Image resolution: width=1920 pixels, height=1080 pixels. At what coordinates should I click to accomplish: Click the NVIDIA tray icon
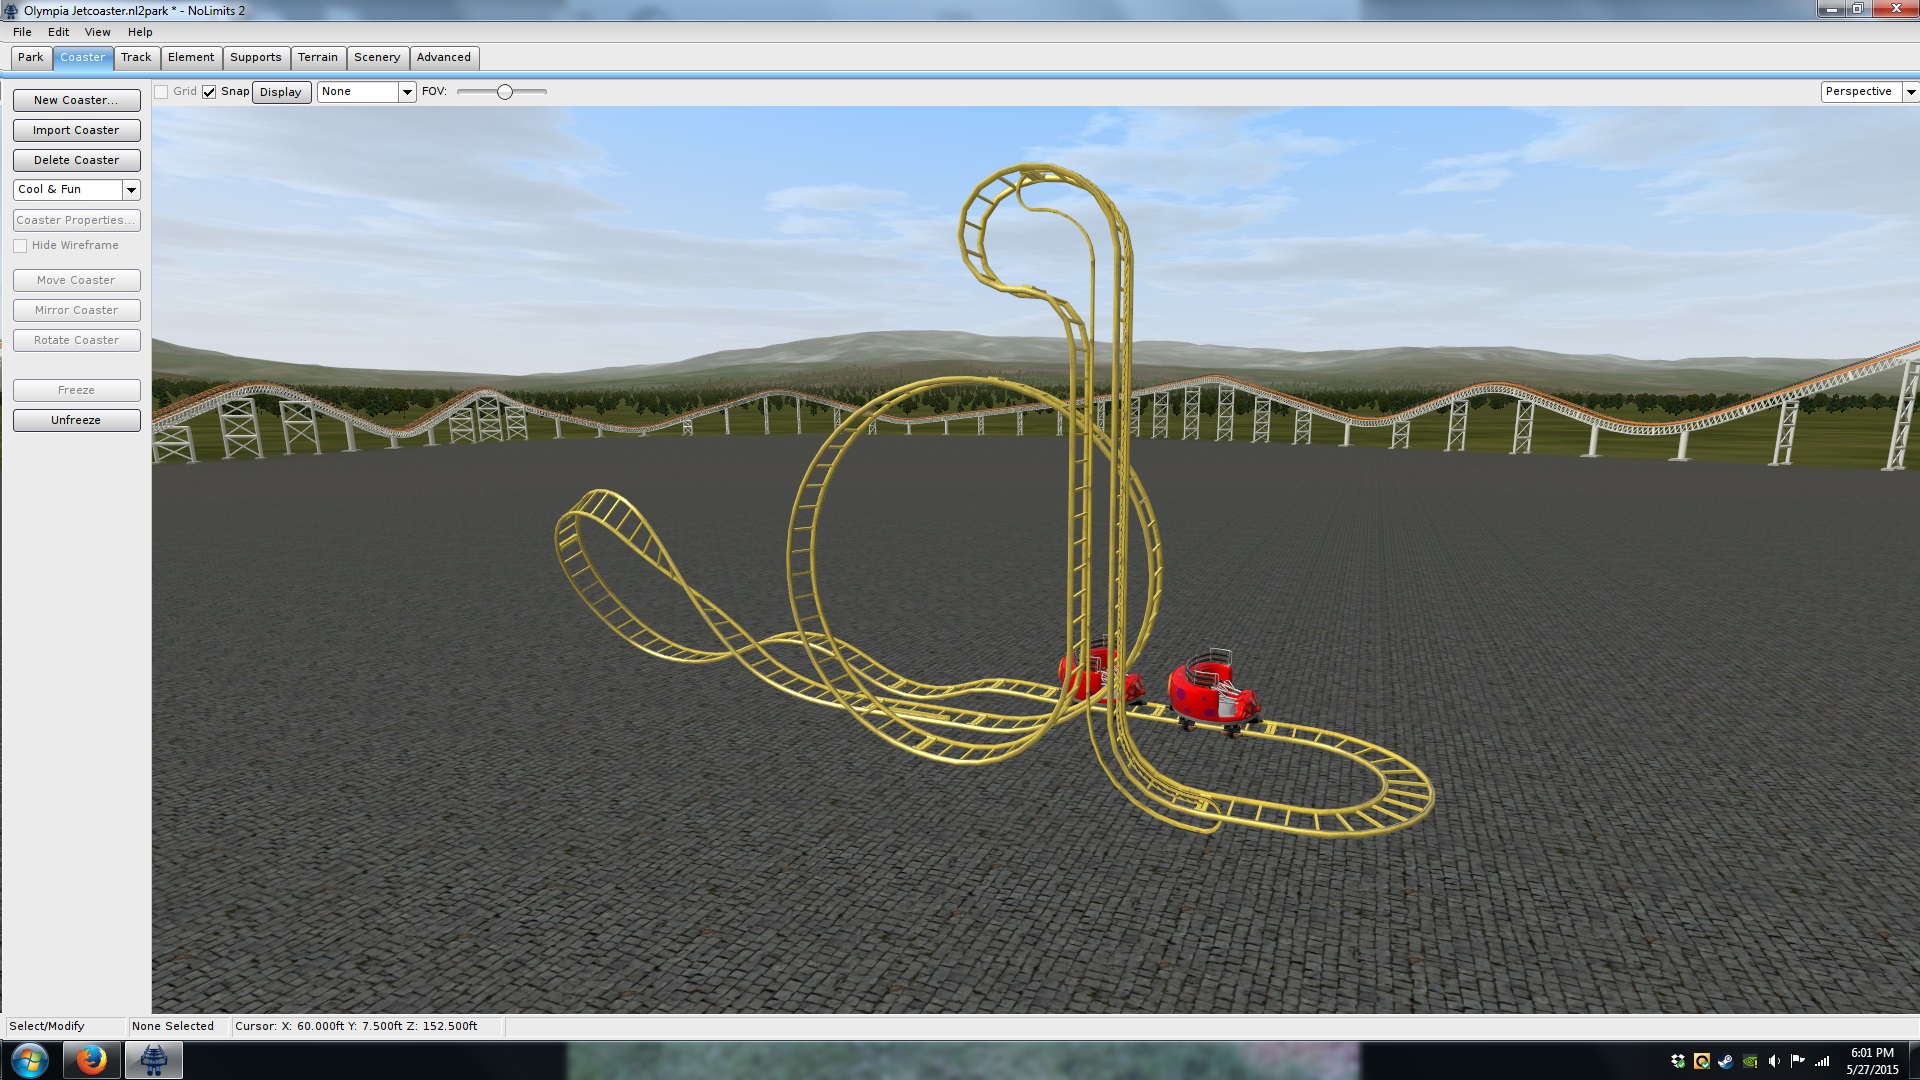click(1750, 1061)
